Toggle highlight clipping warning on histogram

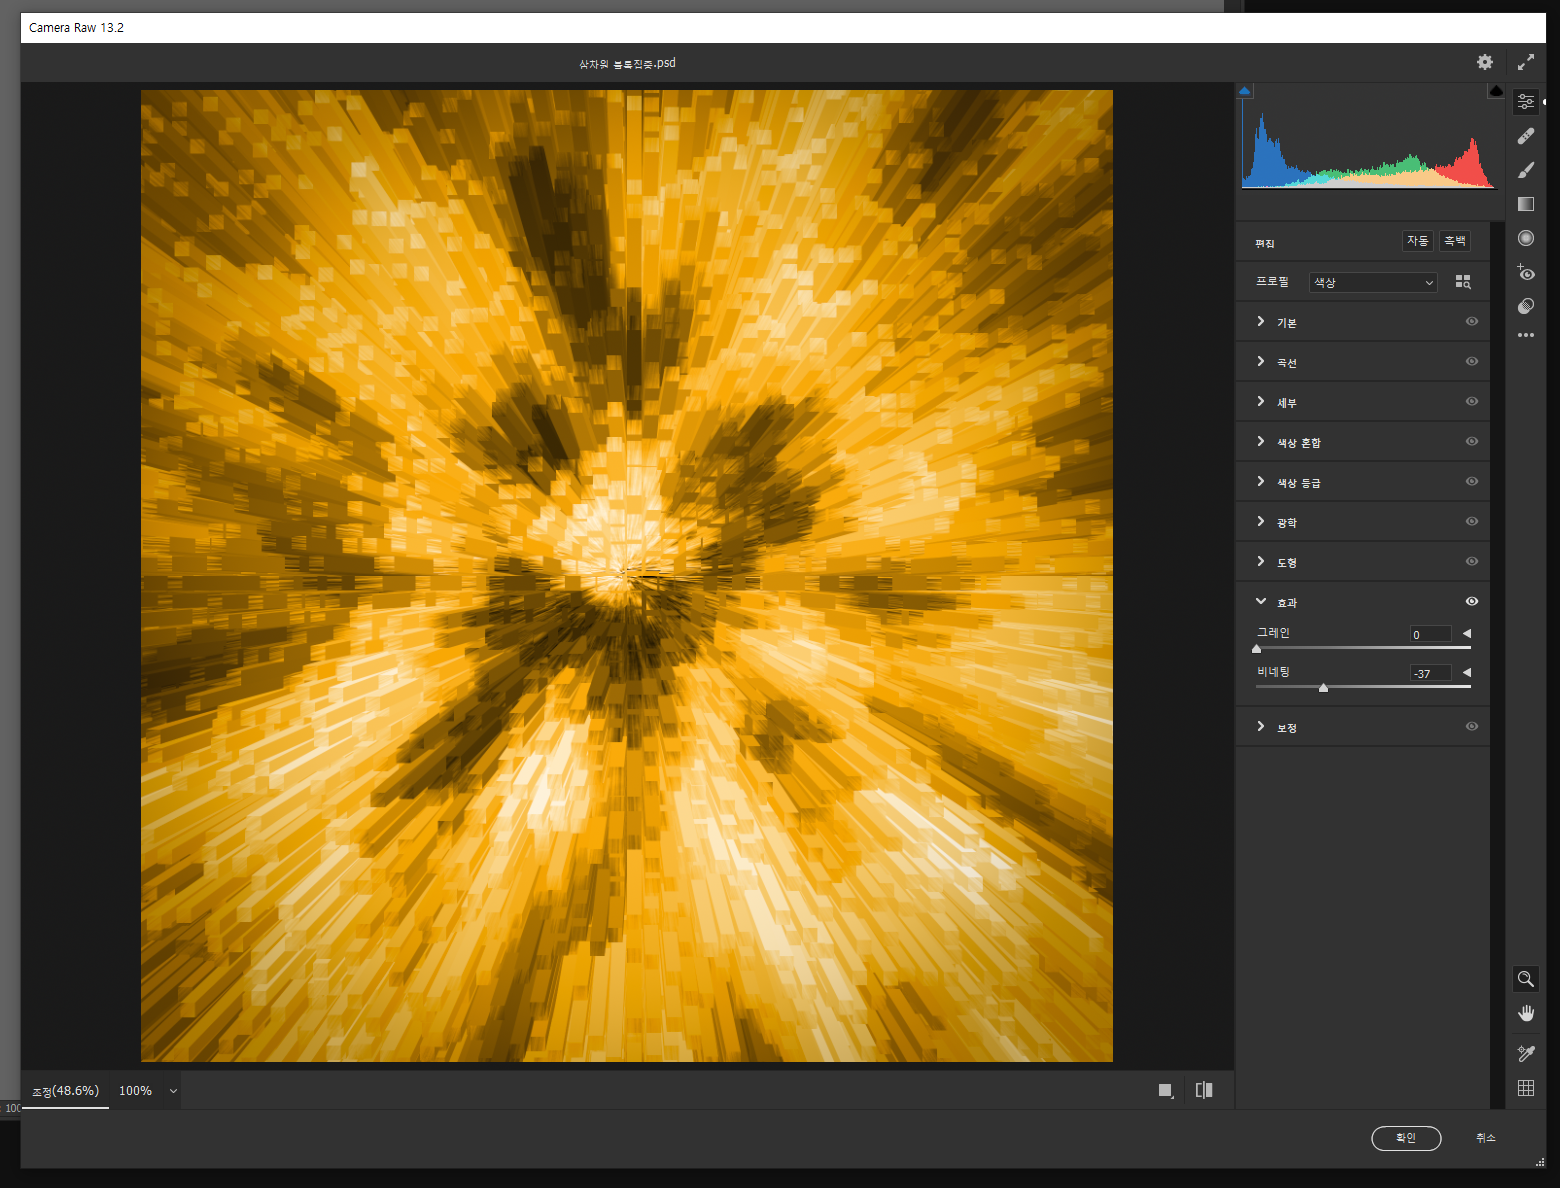tap(1496, 91)
